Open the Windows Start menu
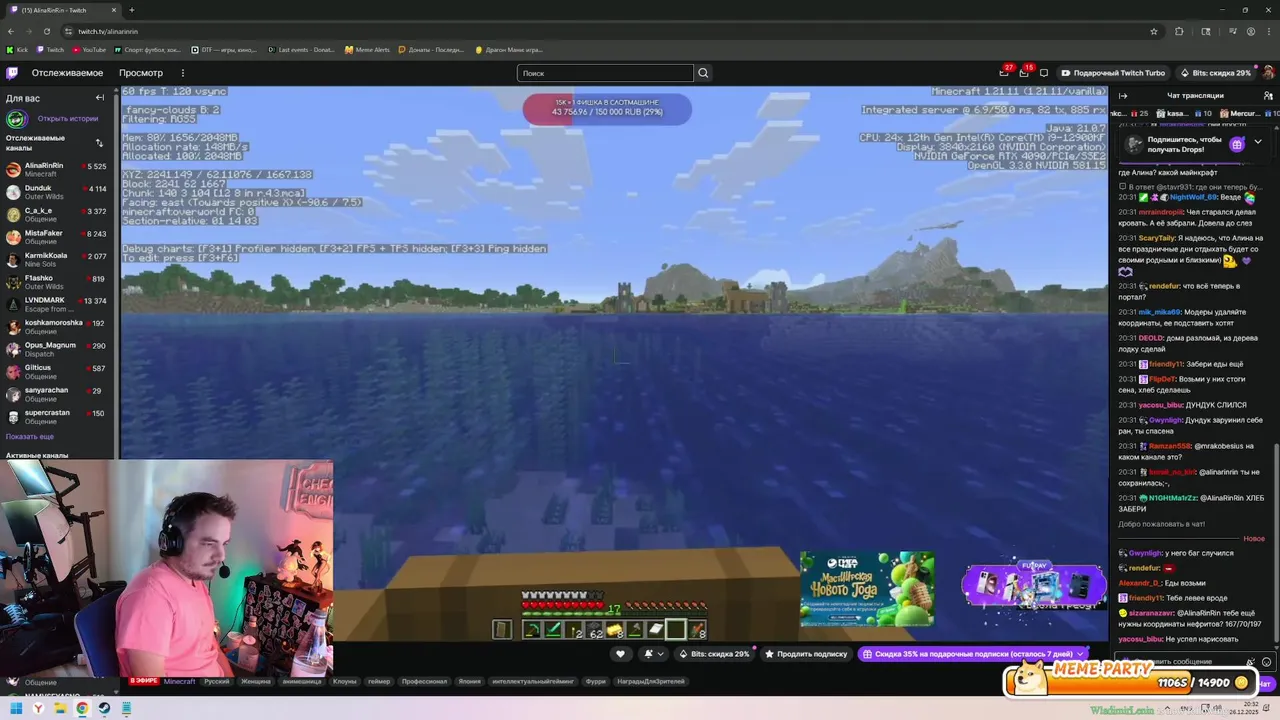Viewport: 1280px width, 720px height. point(16,709)
